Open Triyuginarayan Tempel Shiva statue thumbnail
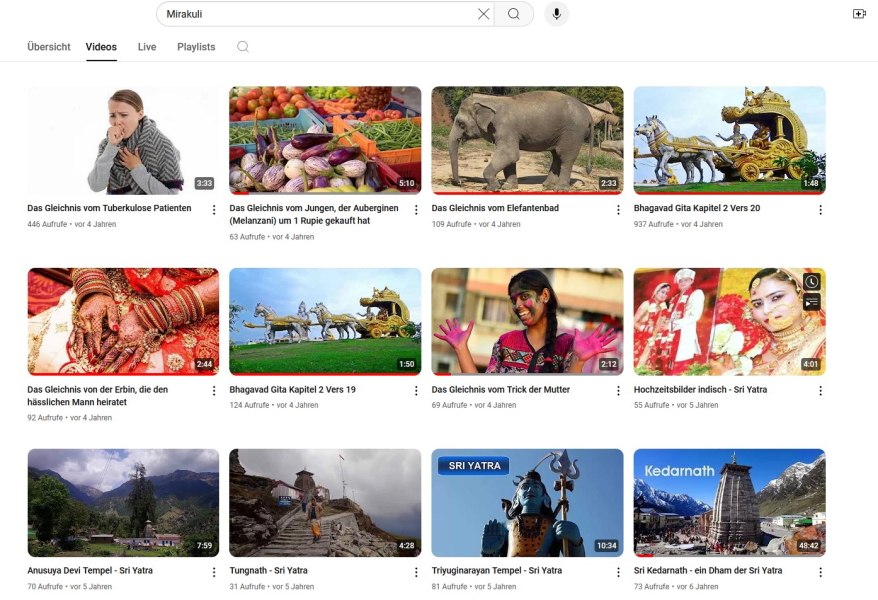The image size is (878, 600). pyautogui.click(x=527, y=502)
